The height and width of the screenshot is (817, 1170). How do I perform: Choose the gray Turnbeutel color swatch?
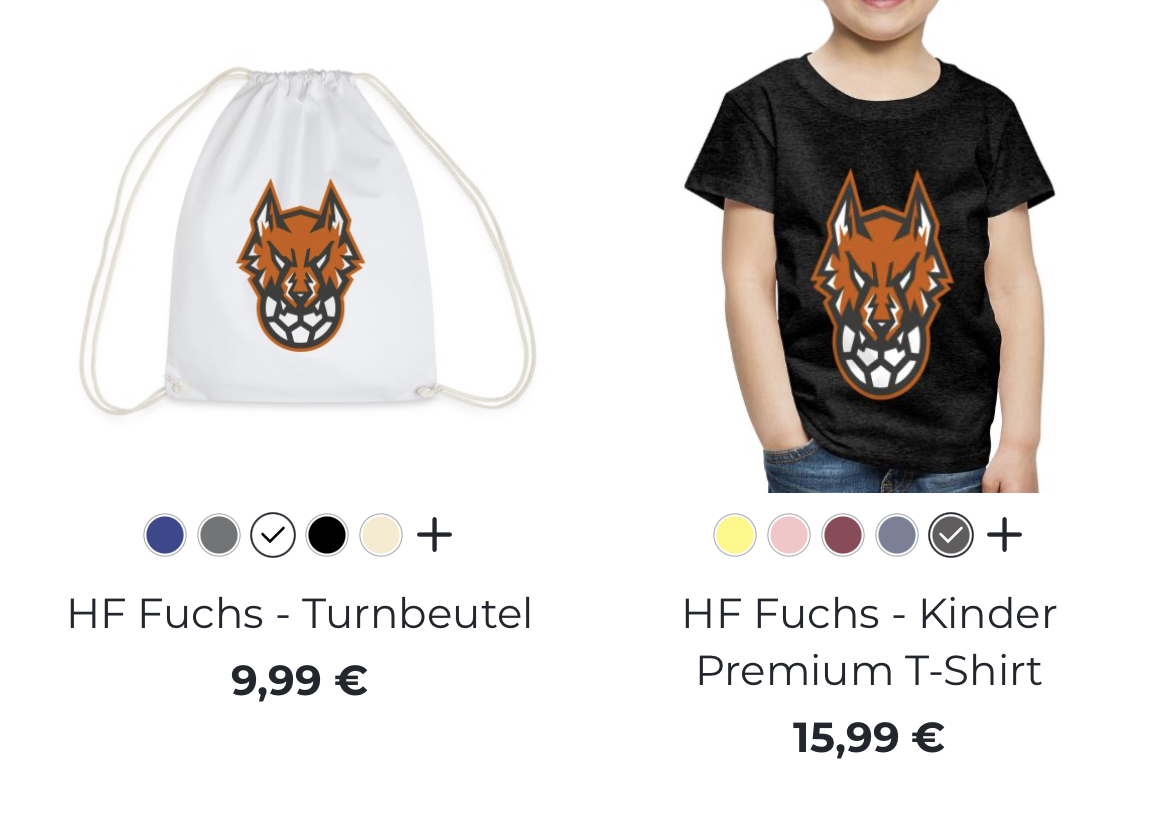(x=219, y=535)
